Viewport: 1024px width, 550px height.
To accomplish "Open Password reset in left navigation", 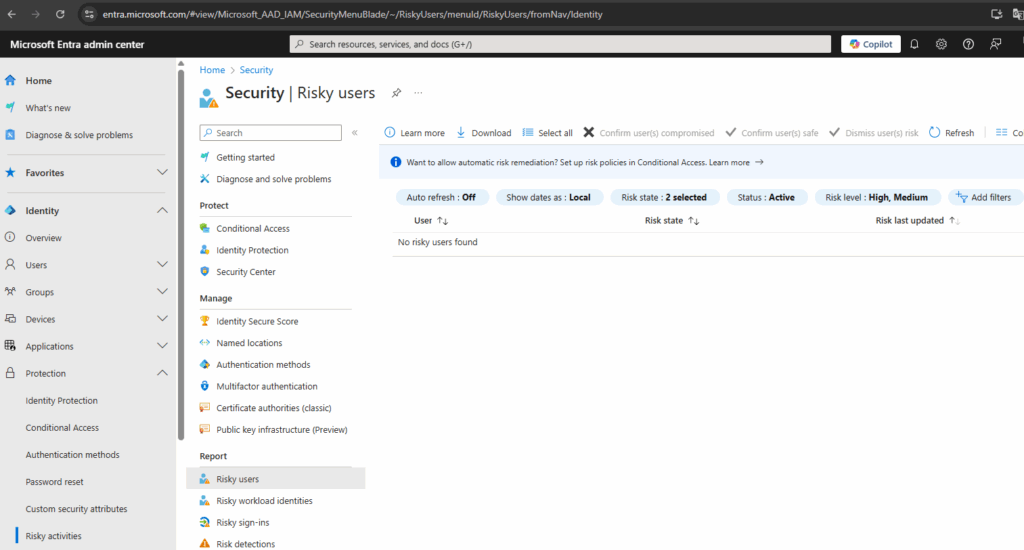I will 54,481.
